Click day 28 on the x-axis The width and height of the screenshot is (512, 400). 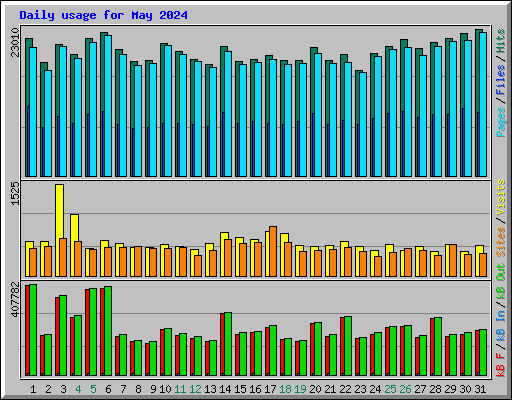(435, 389)
